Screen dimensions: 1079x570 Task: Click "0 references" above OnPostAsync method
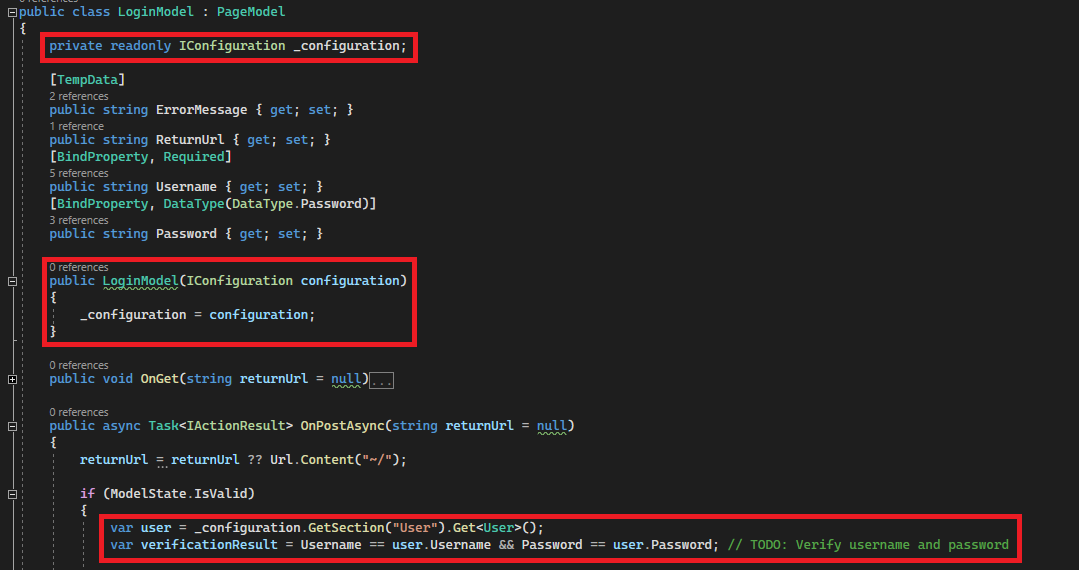click(78, 412)
